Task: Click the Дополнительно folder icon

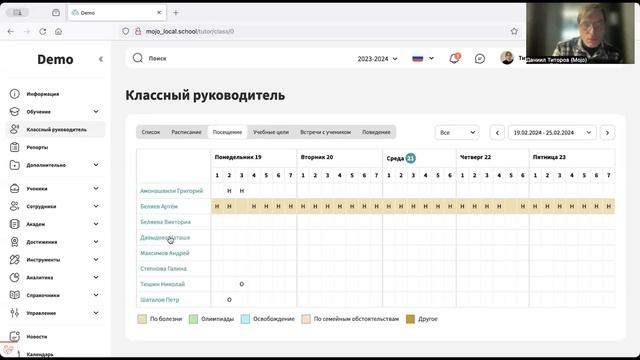Action: [15, 165]
